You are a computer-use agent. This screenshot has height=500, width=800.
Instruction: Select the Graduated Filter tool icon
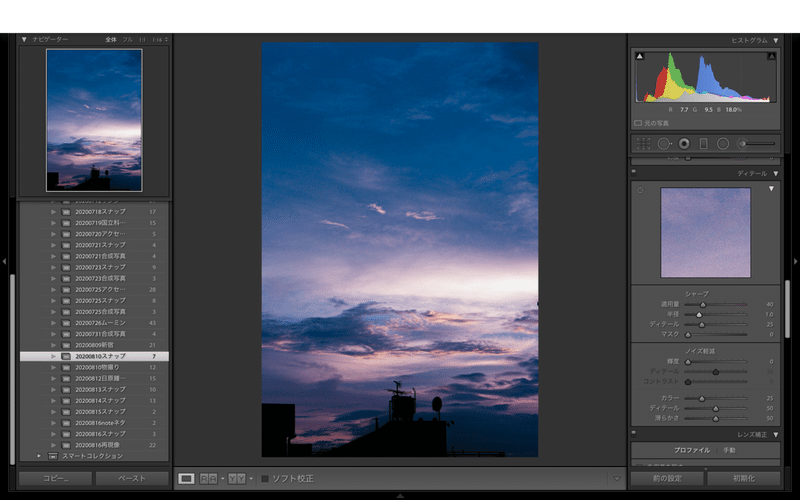[x=704, y=144]
